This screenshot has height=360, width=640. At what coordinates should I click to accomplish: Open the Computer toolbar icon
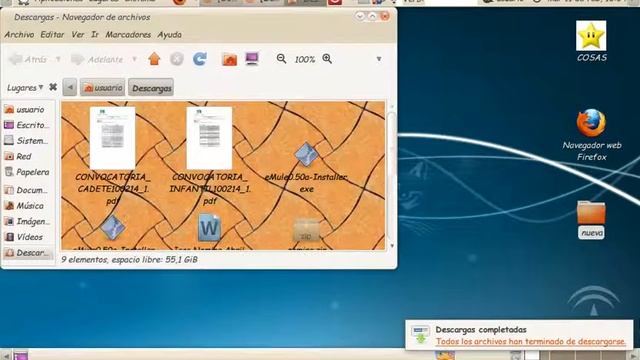252,59
